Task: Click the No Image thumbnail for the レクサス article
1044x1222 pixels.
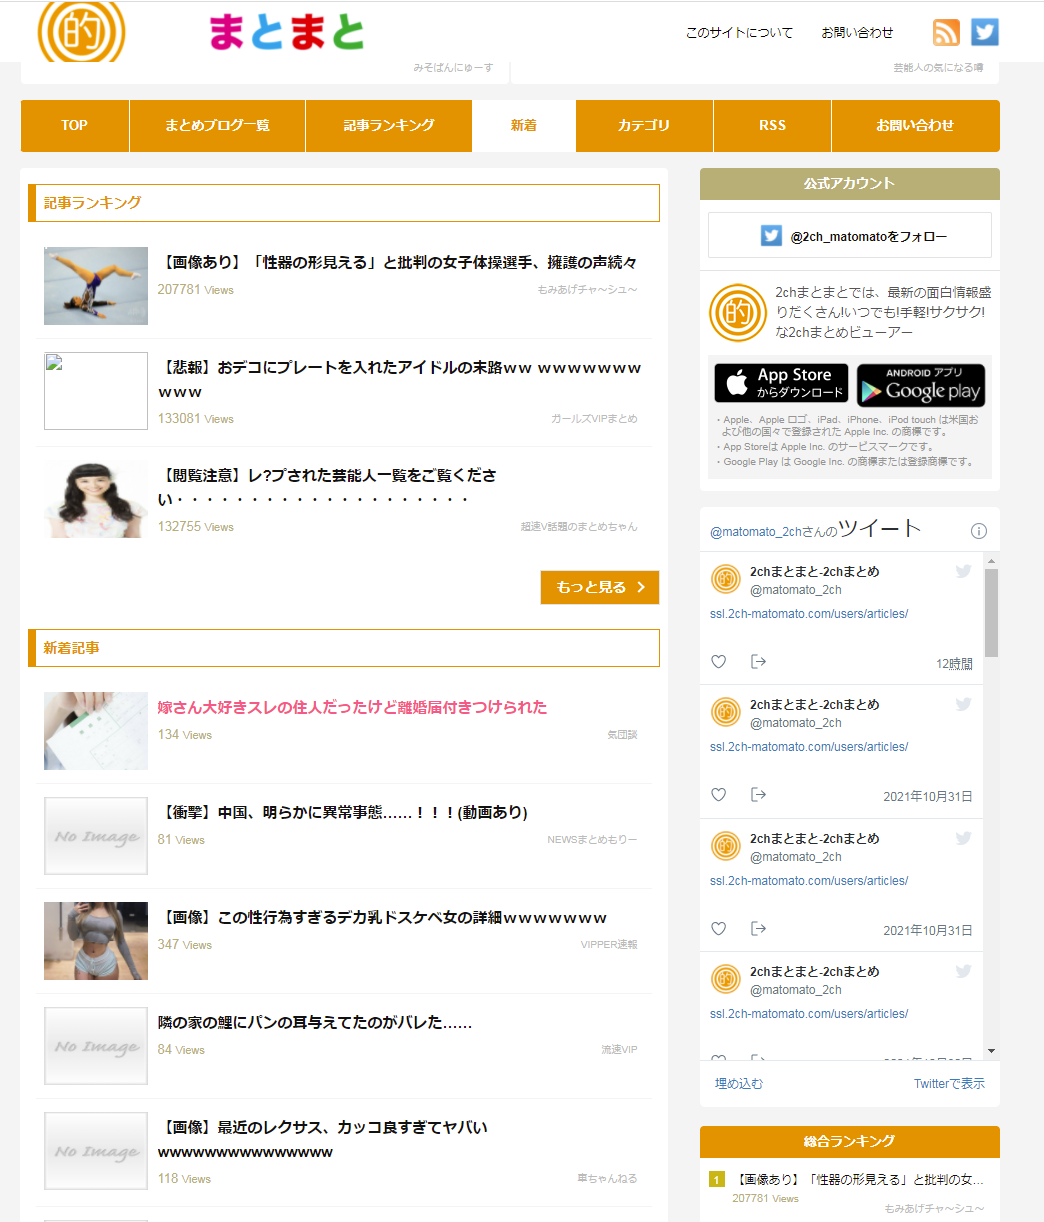Action: click(x=96, y=1151)
